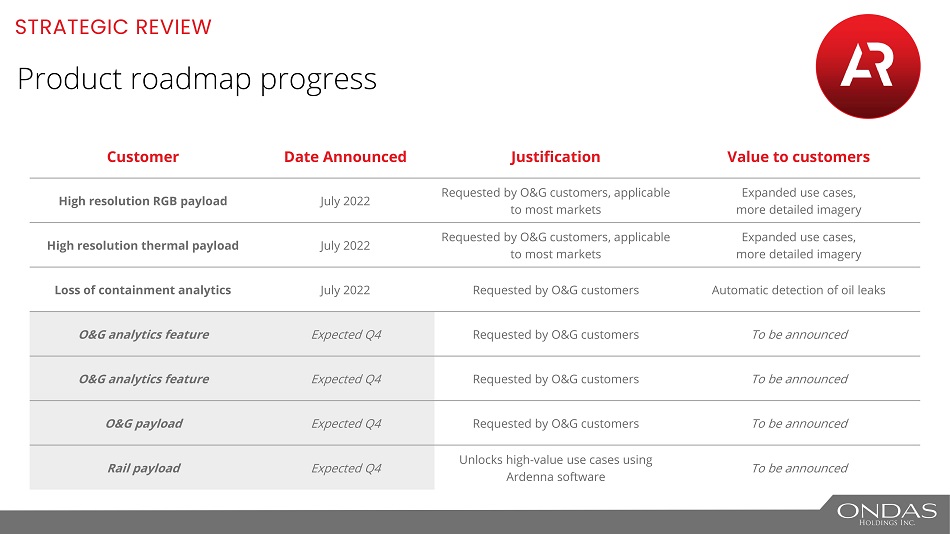Select the Rail payload row label

144,468
